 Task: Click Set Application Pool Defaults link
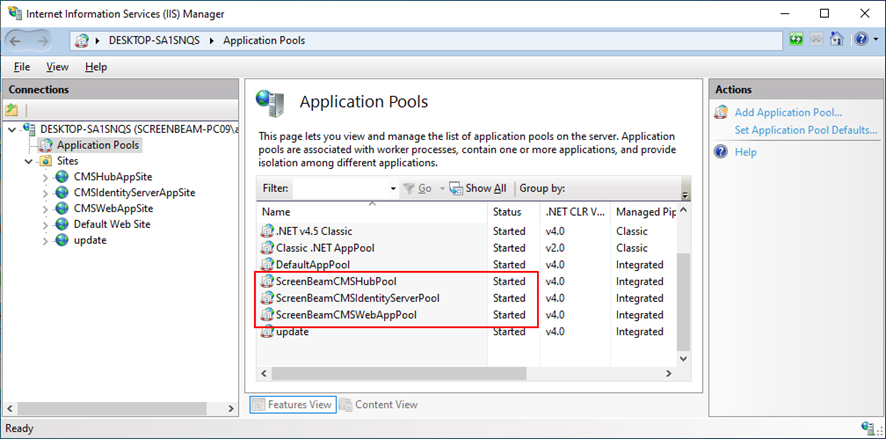[x=806, y=130]
